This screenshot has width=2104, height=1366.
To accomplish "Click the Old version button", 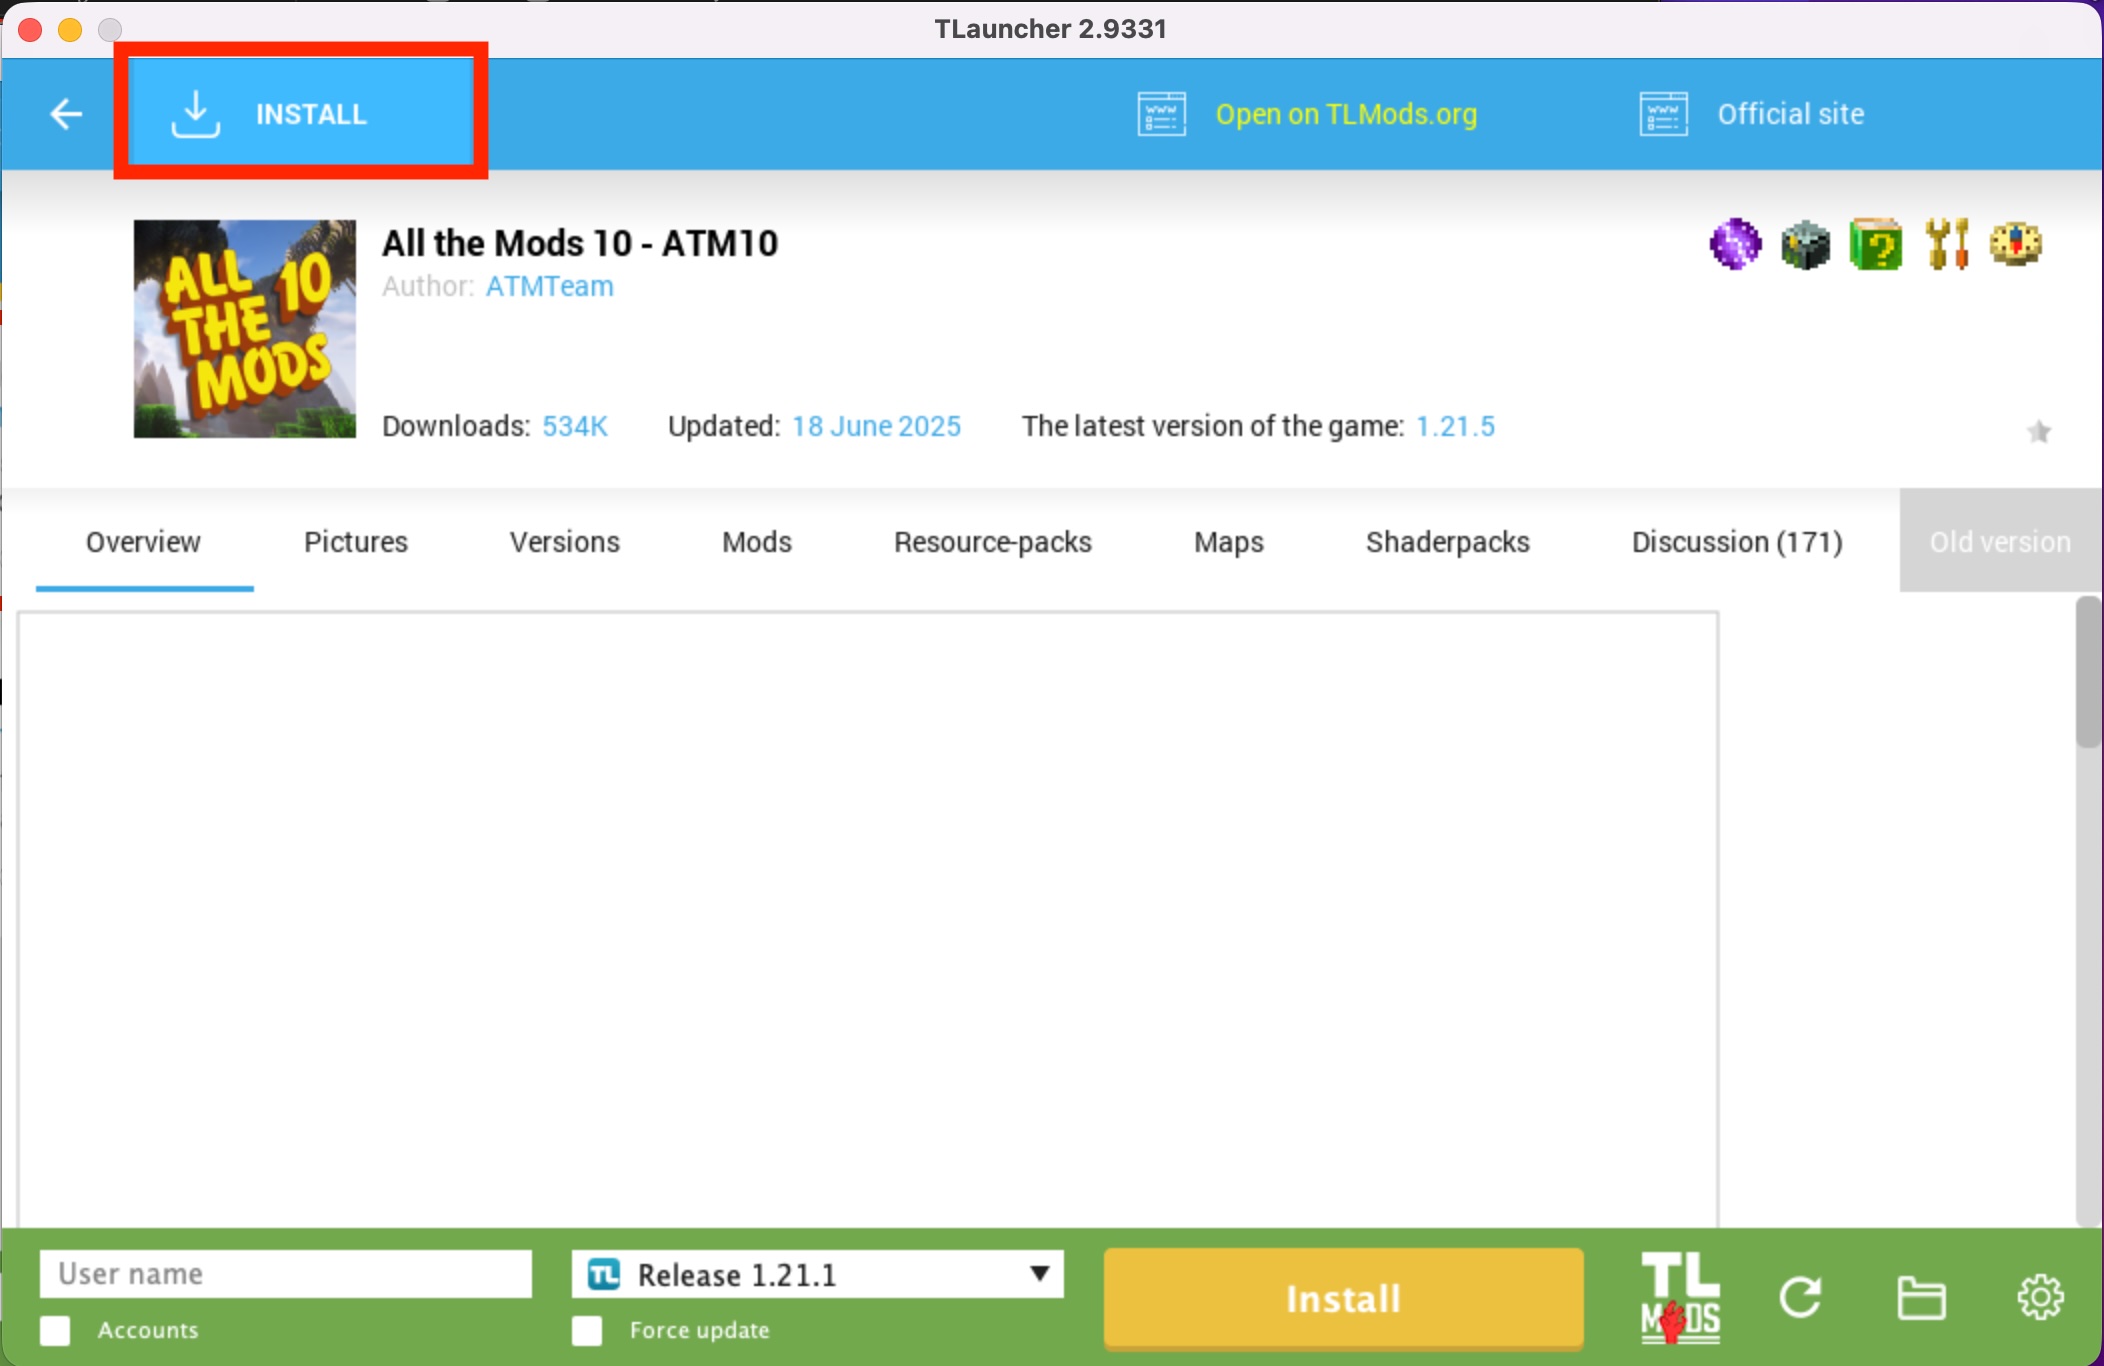I will pos(2000,541).
